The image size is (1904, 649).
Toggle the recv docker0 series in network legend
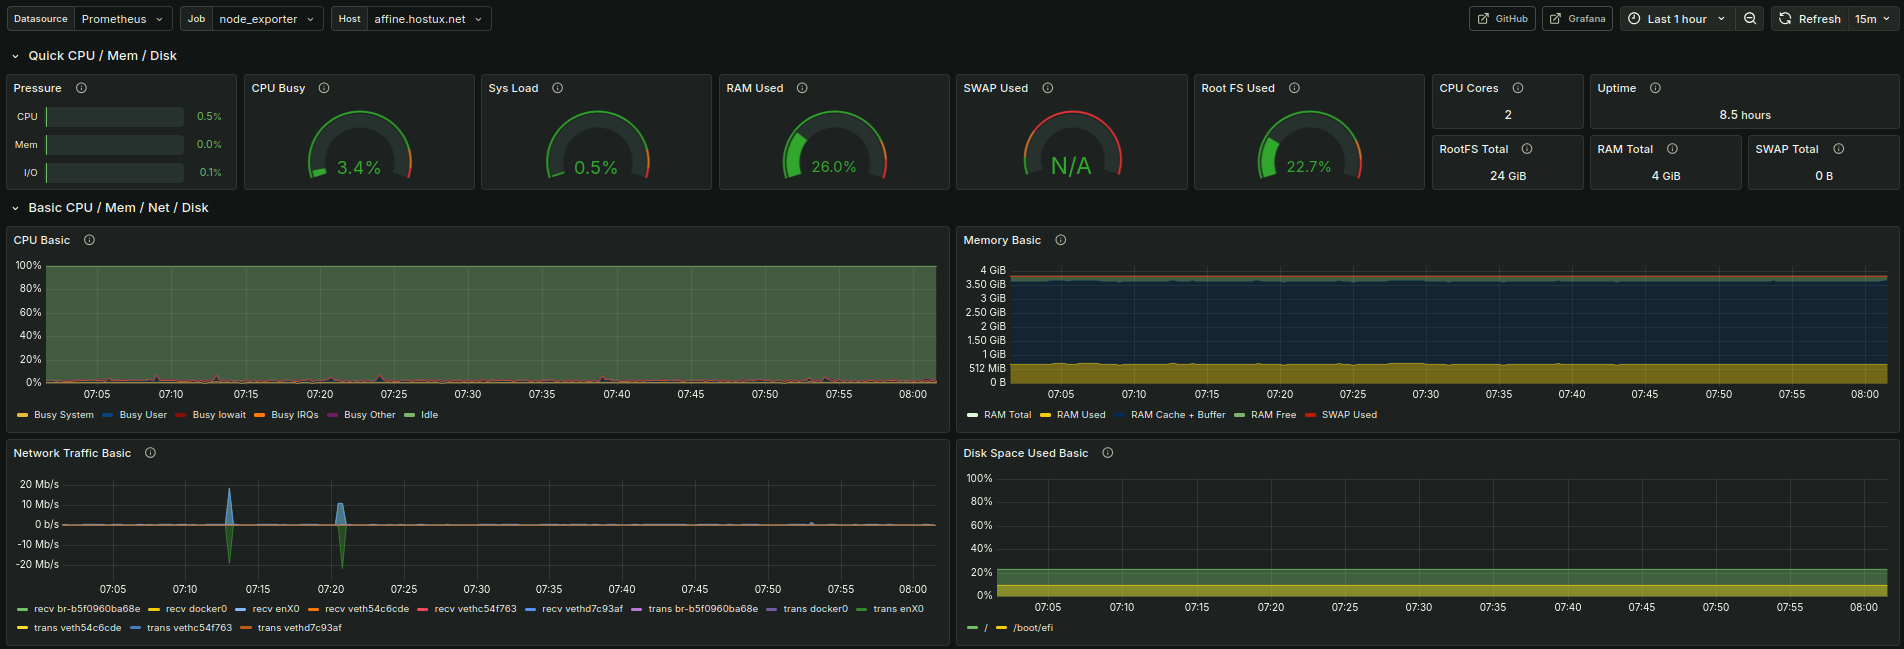click(x=188, y=609)
